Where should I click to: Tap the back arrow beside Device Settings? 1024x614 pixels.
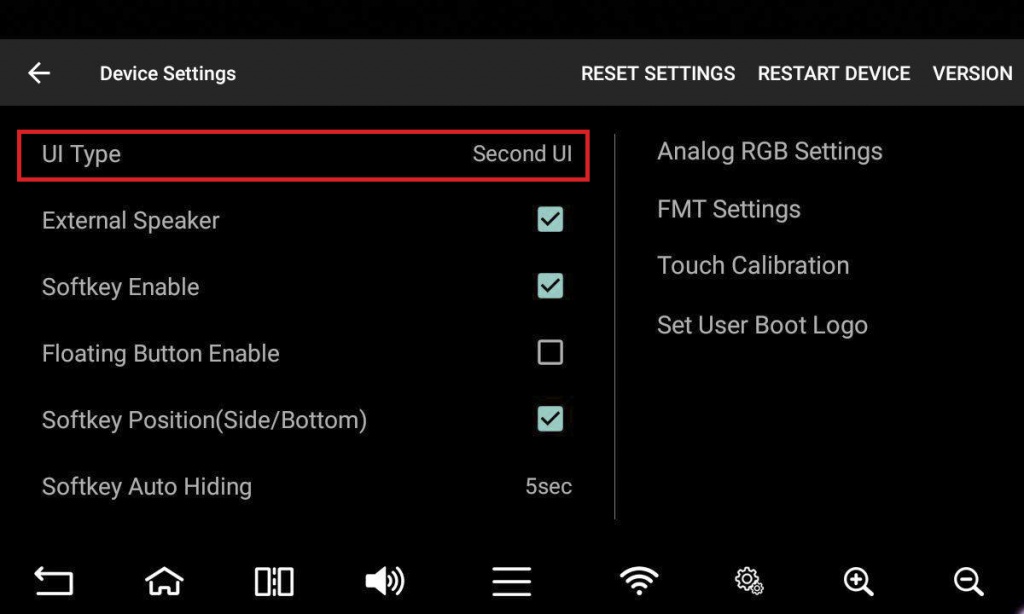pyautogui.click(x=39, y=73)
